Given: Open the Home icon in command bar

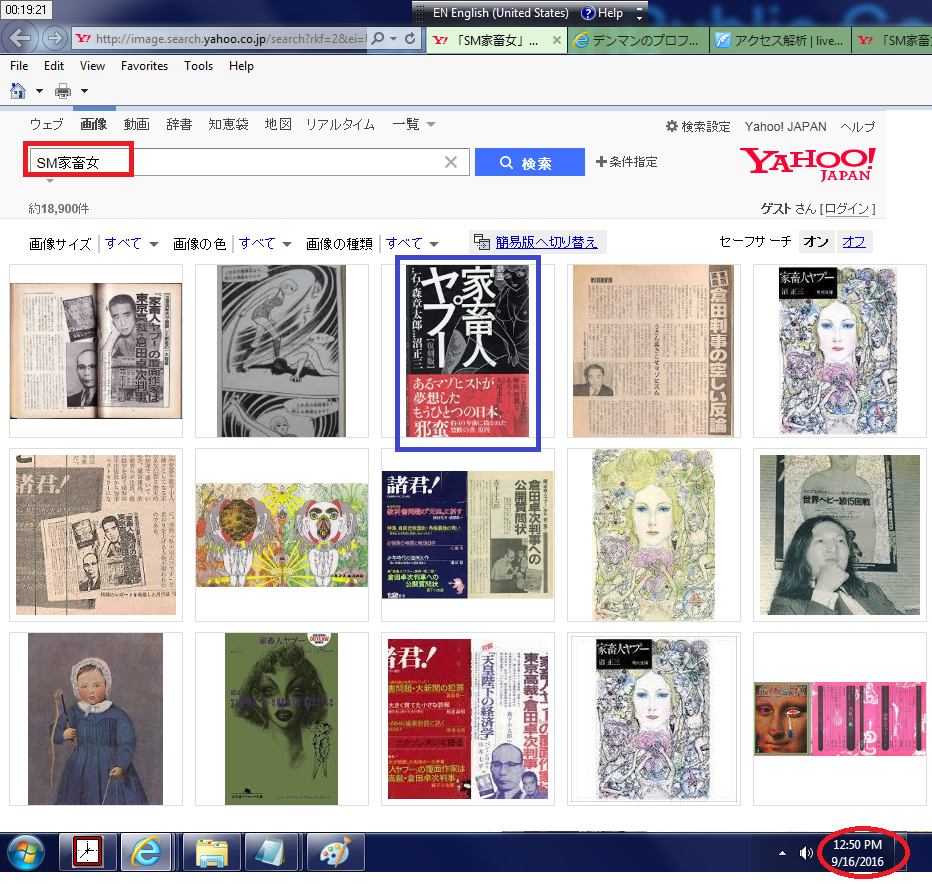Looking at the screenshot, I should 18,91.
